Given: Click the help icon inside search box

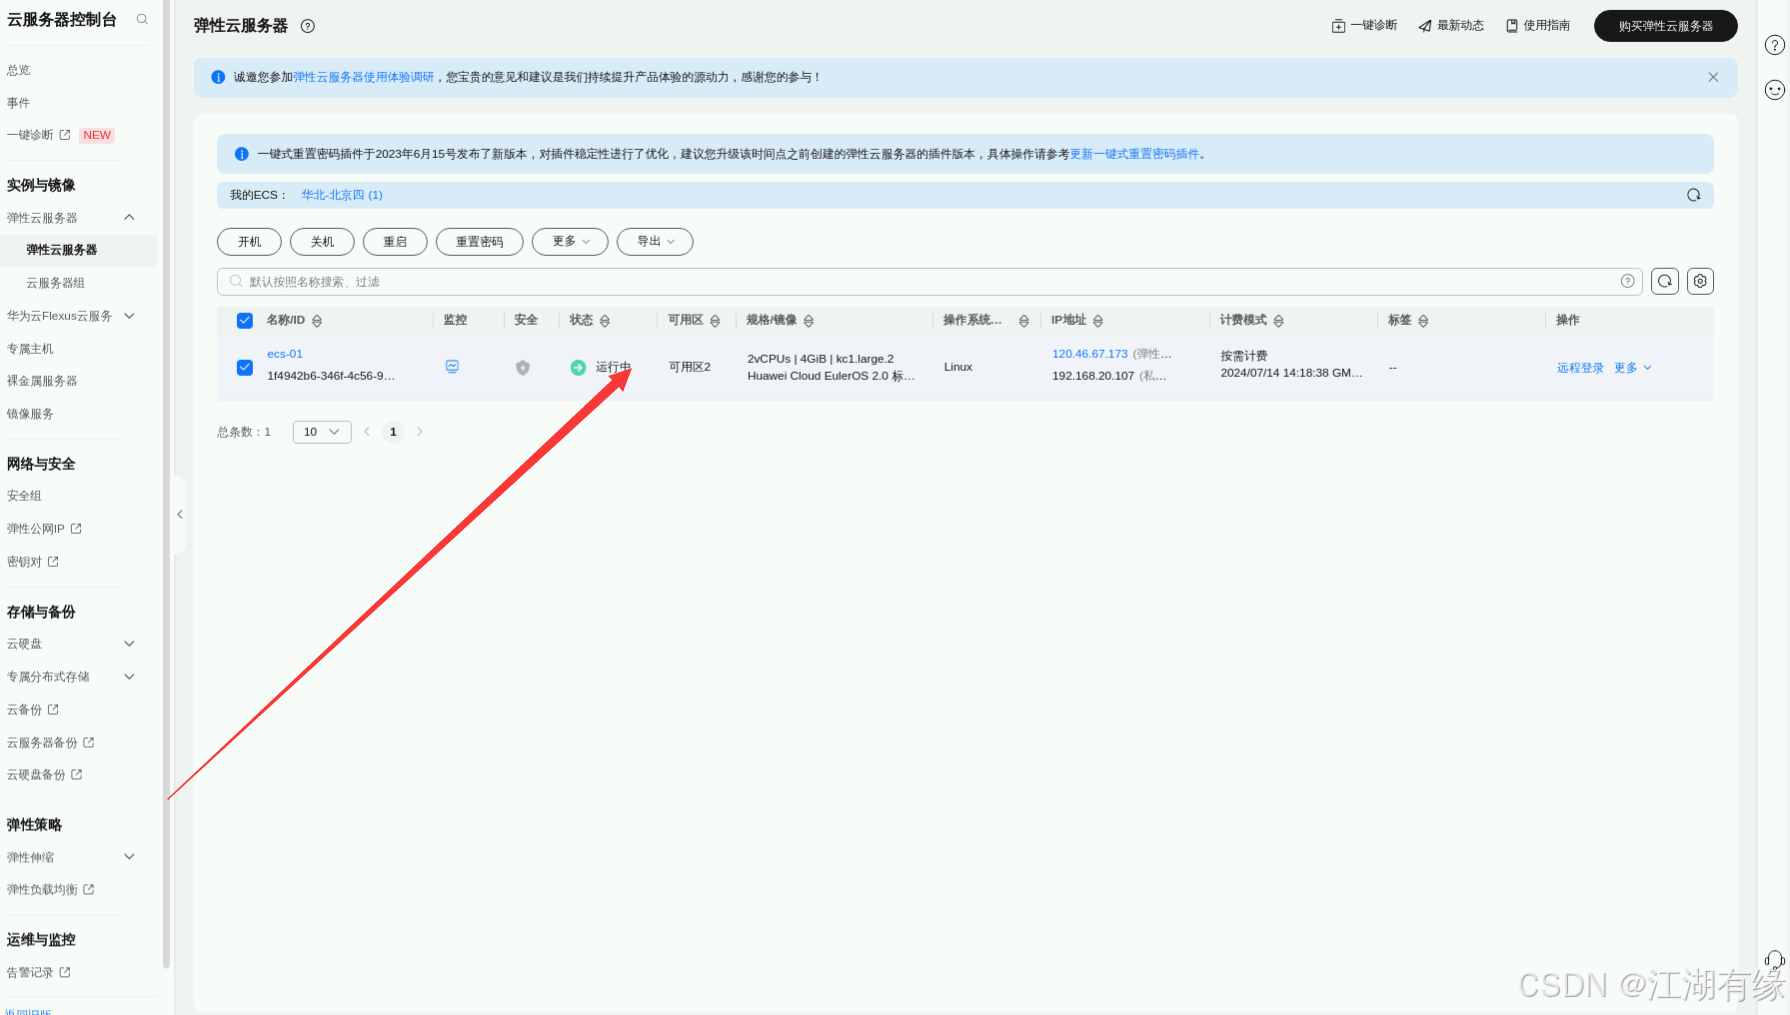Looking at the screenshot, I should (x=1628, y=281).
